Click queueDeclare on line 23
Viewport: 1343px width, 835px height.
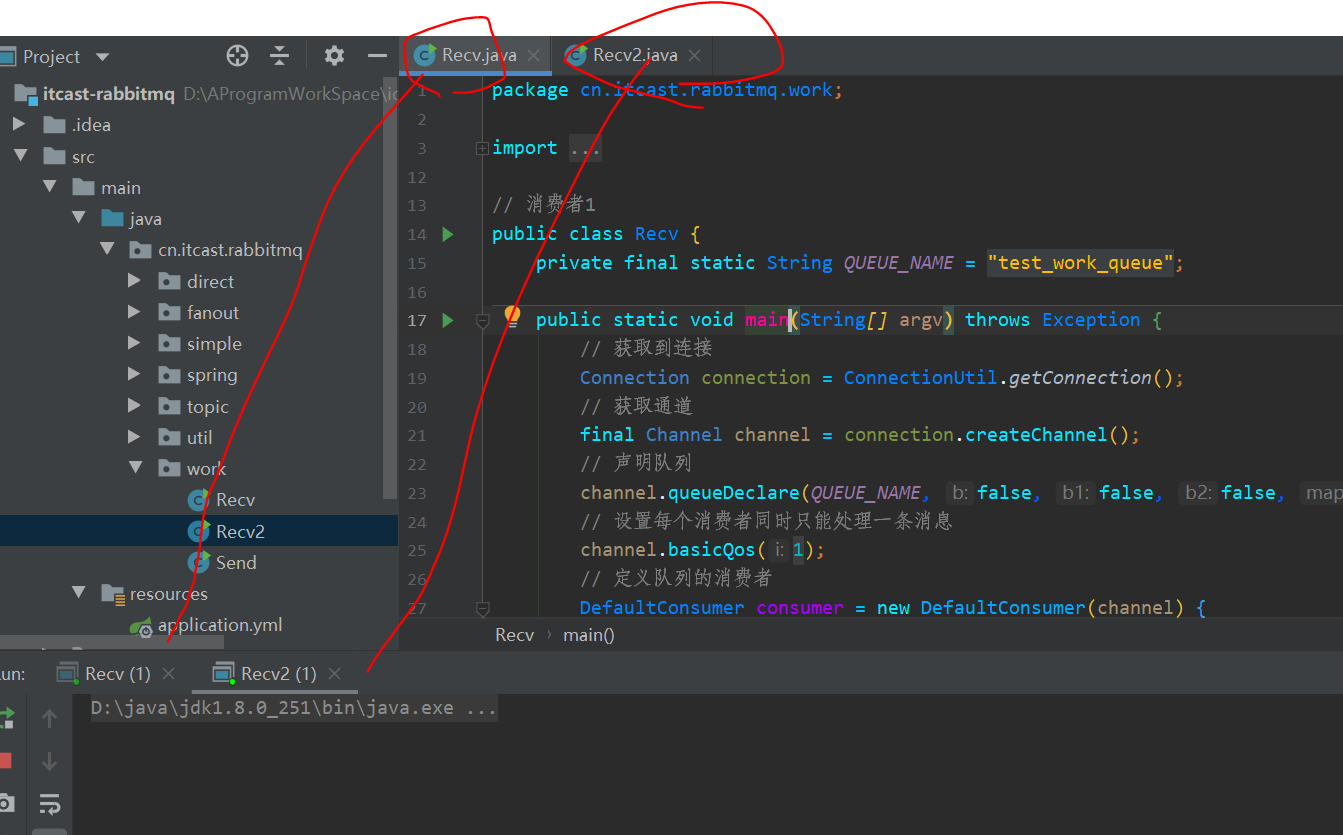point(734,493)
